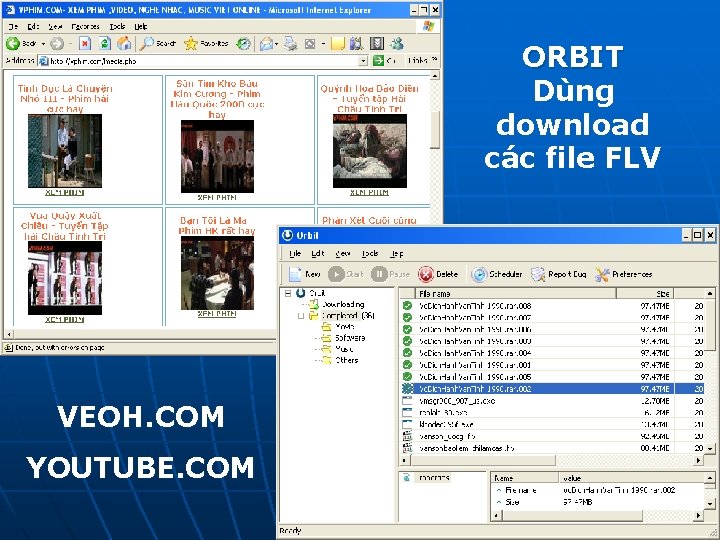The image size is (720, 540).
Task: Click the Go button next to address bar
Action: [x=385, y=61]
